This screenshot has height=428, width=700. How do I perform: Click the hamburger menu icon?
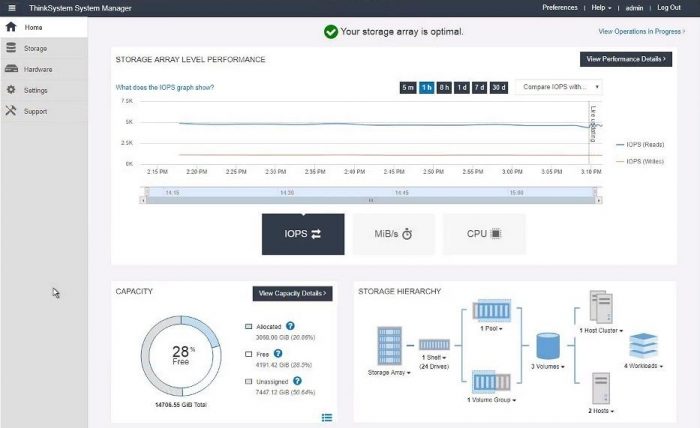pos(10,7)
